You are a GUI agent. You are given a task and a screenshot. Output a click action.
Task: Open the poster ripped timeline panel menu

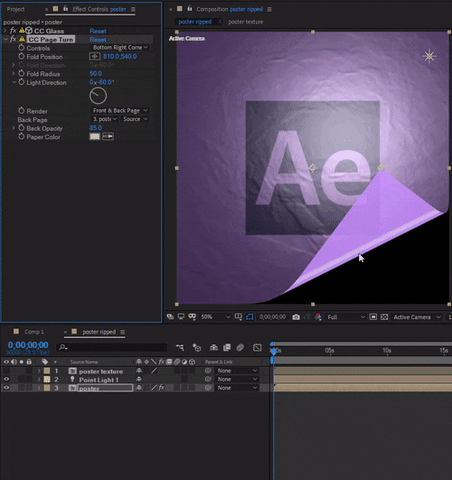pos(123,332)
